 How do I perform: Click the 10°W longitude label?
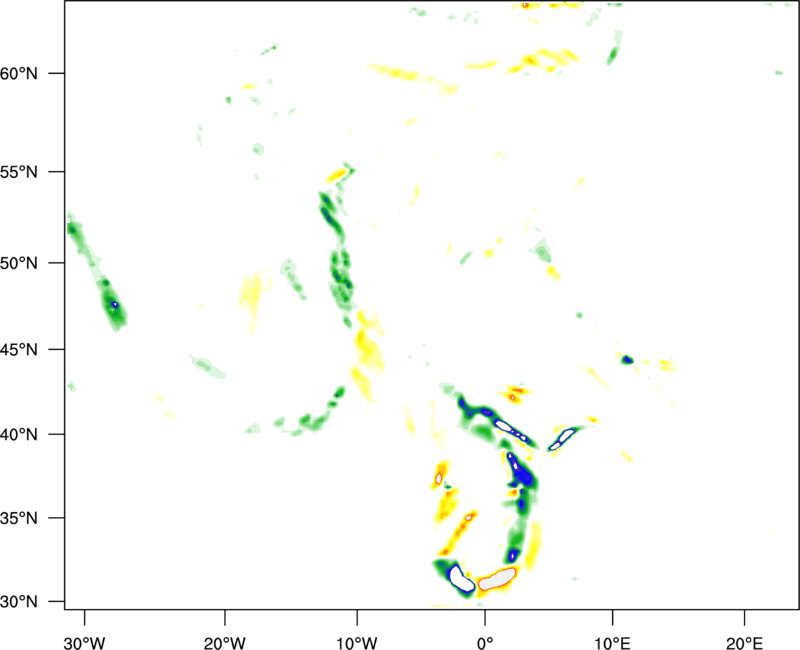(357, 643)
